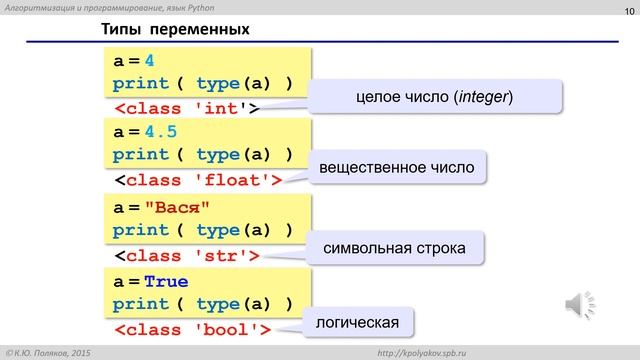This screenshot has height=360, width=640.
Task: Click the output <class 'int'>
Action: 187,109
